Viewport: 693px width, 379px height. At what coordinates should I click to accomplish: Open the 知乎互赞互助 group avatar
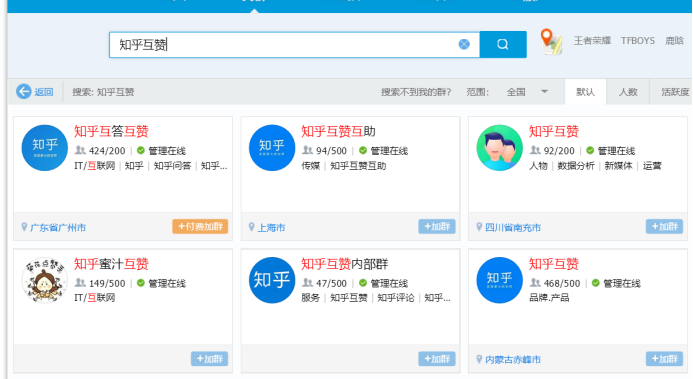pos(272,148)
